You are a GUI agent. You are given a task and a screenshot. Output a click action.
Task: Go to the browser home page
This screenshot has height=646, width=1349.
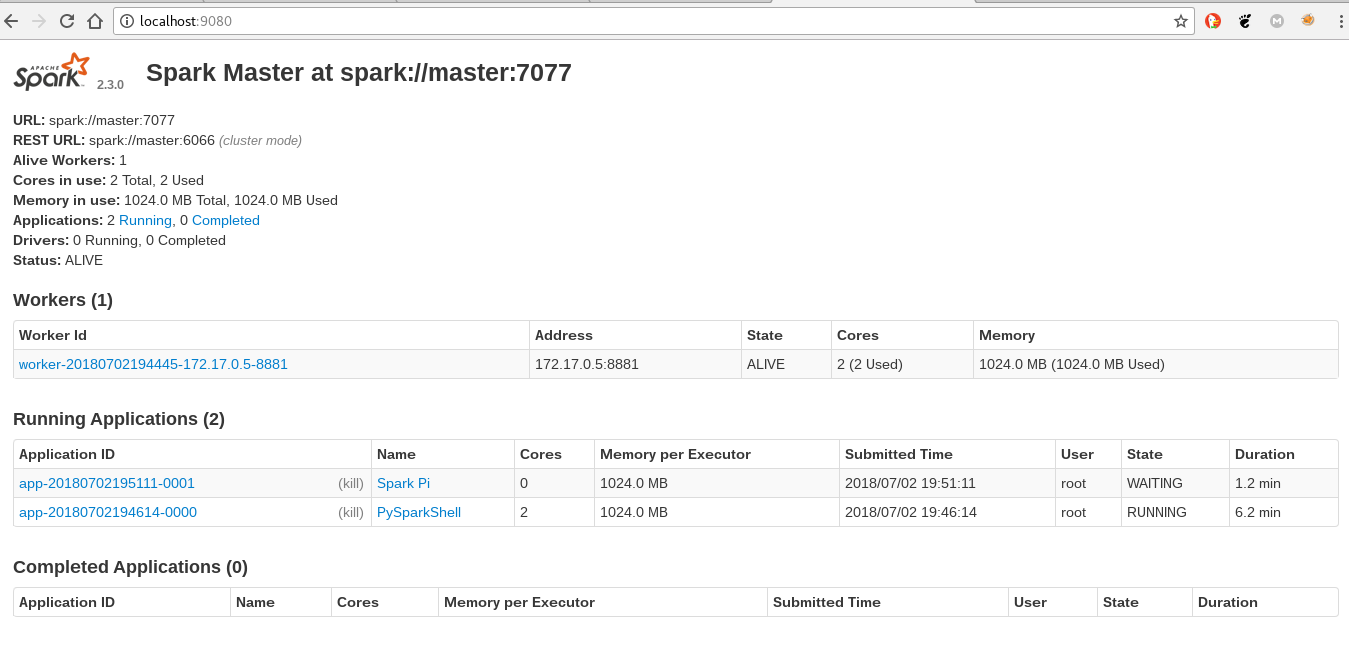click(95, 21)
